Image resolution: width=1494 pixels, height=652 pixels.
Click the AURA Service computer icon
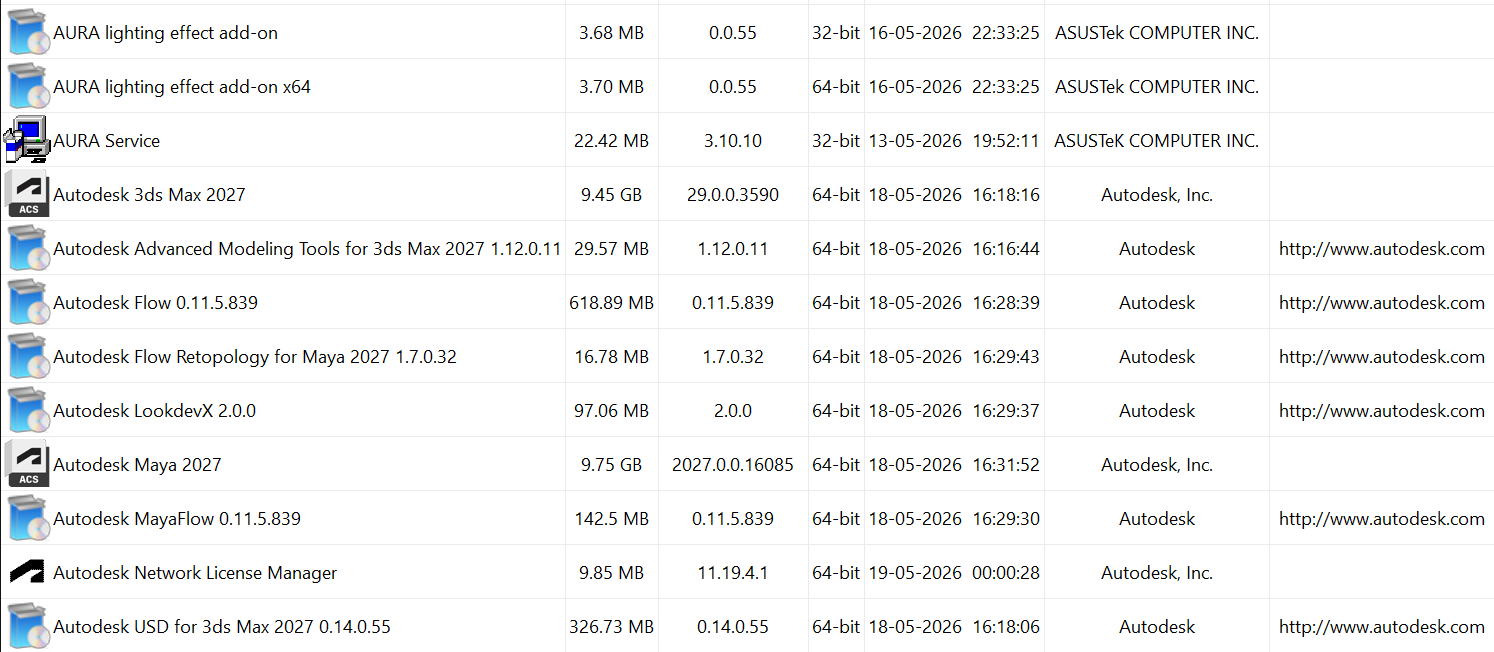pos(27,140)
